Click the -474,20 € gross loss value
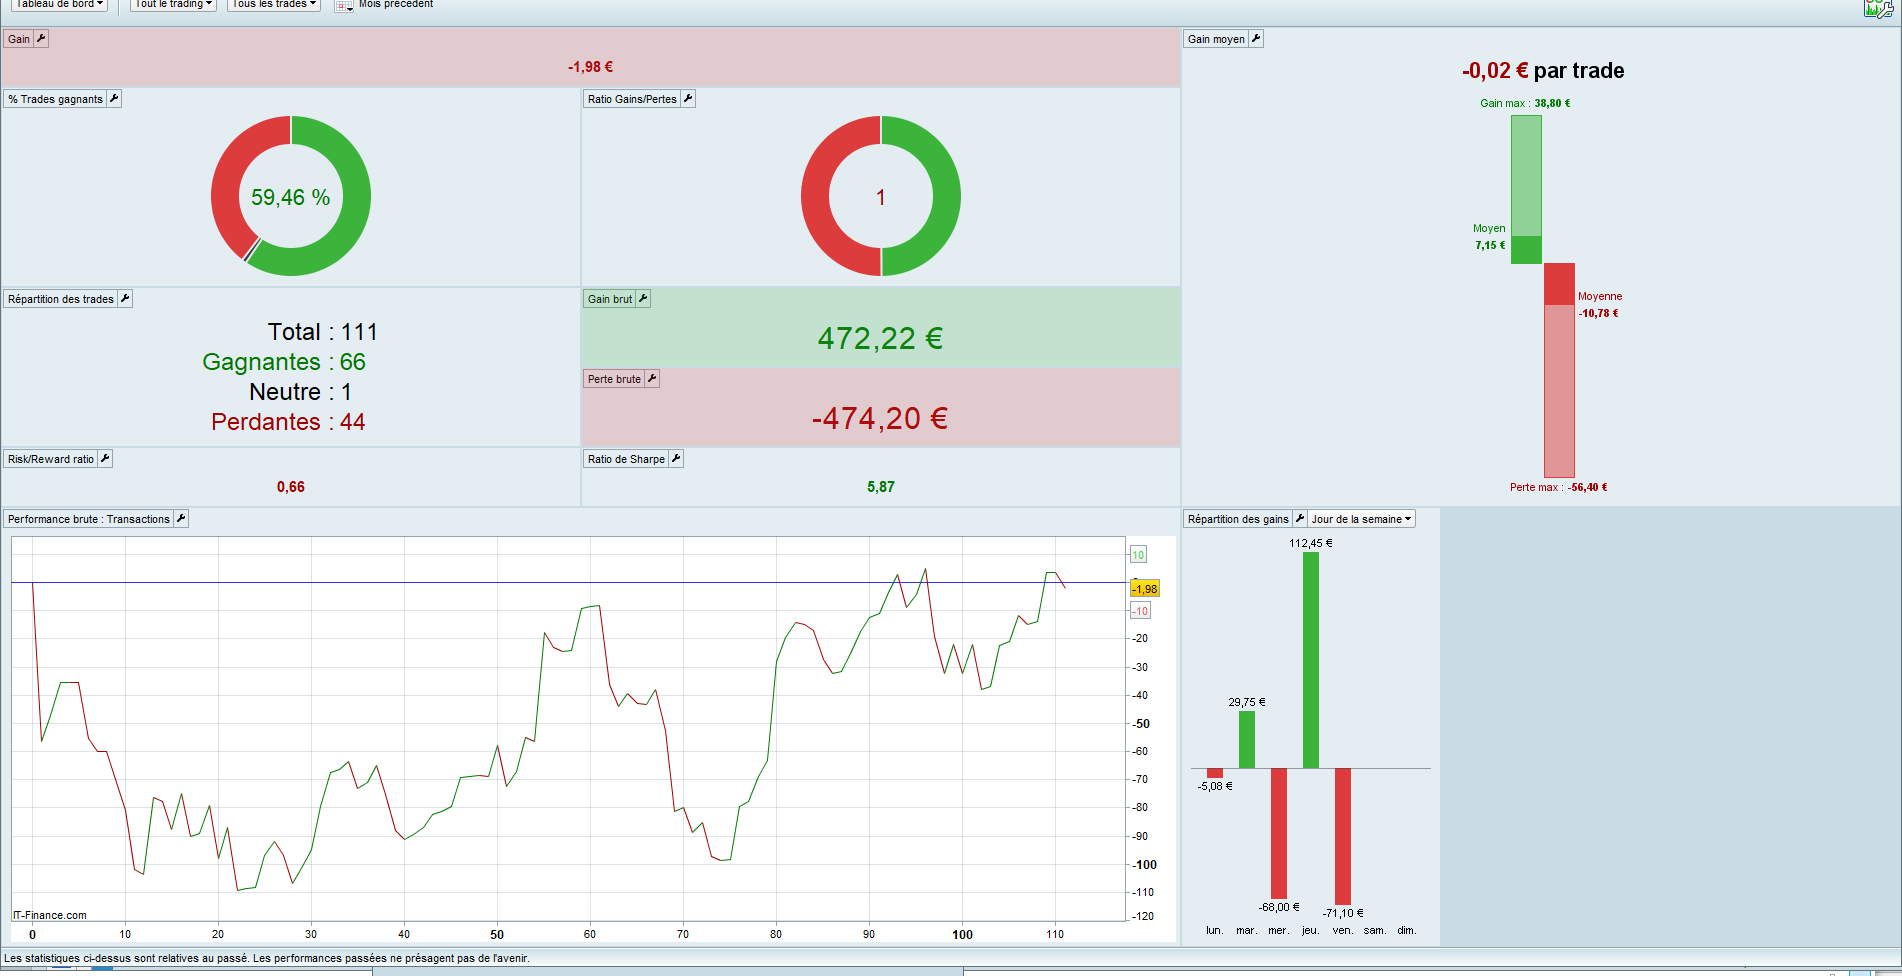The image size is (1902, 976). click(880, 418)
